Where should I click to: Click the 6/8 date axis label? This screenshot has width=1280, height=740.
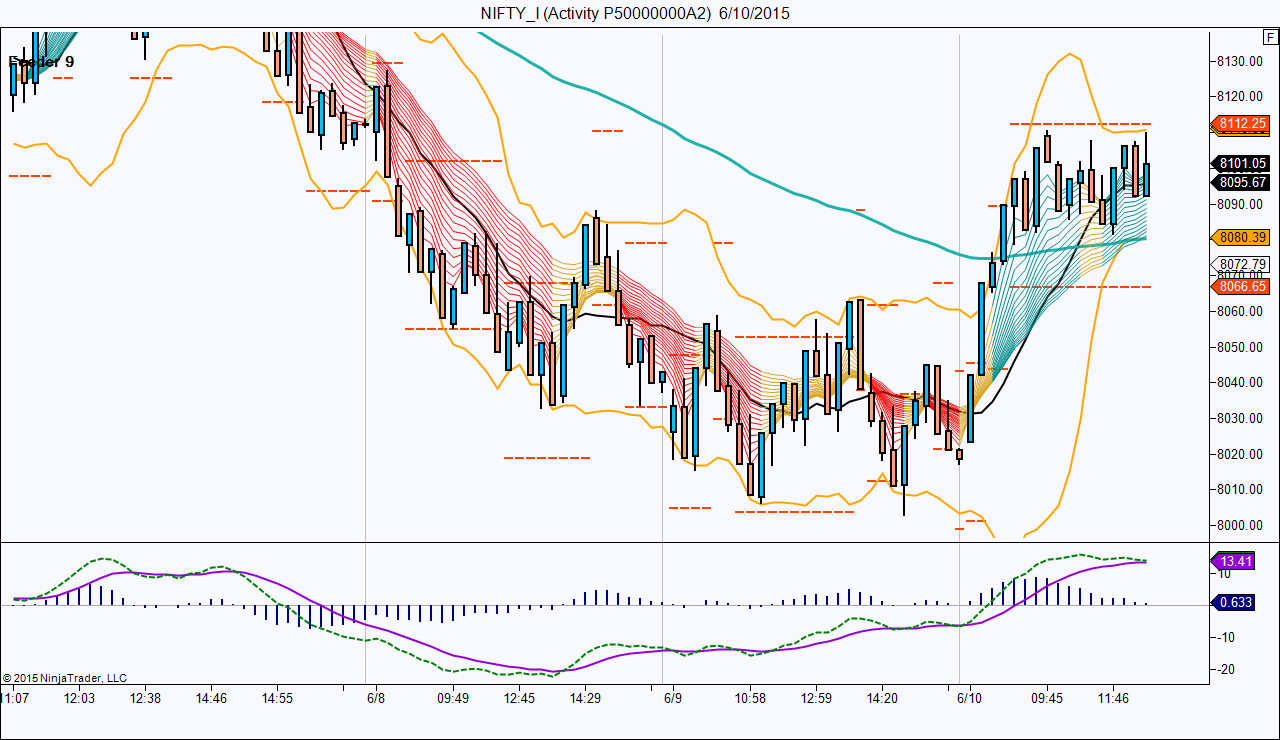(x=376, y=698)
